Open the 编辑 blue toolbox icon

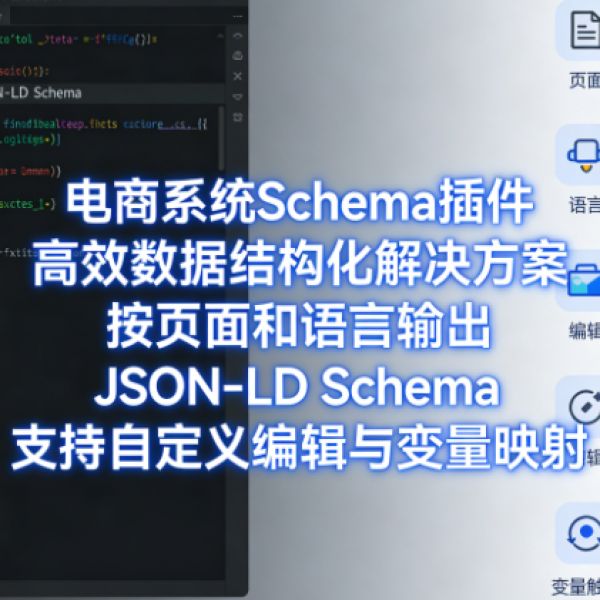point(585,280)
